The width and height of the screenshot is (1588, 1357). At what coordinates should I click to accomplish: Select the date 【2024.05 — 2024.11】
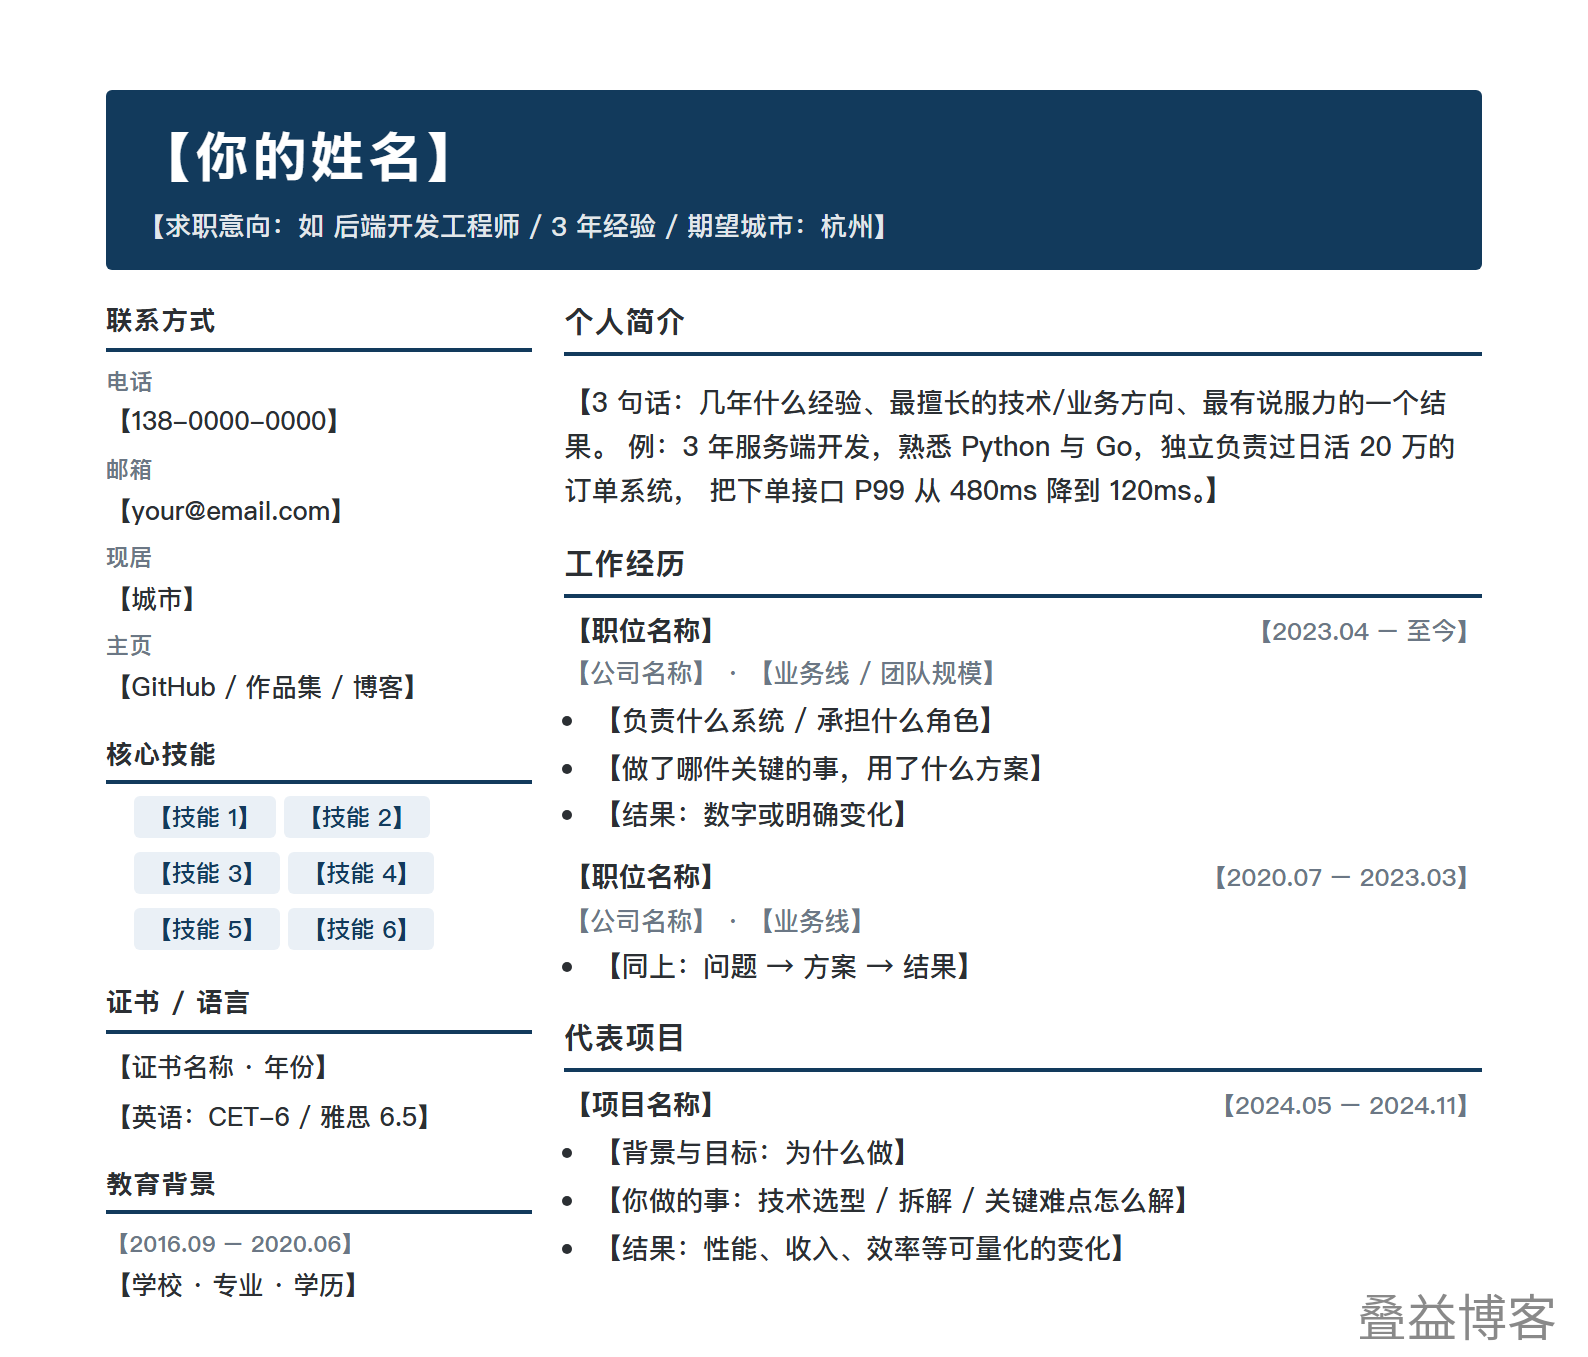(1346, 1105)
